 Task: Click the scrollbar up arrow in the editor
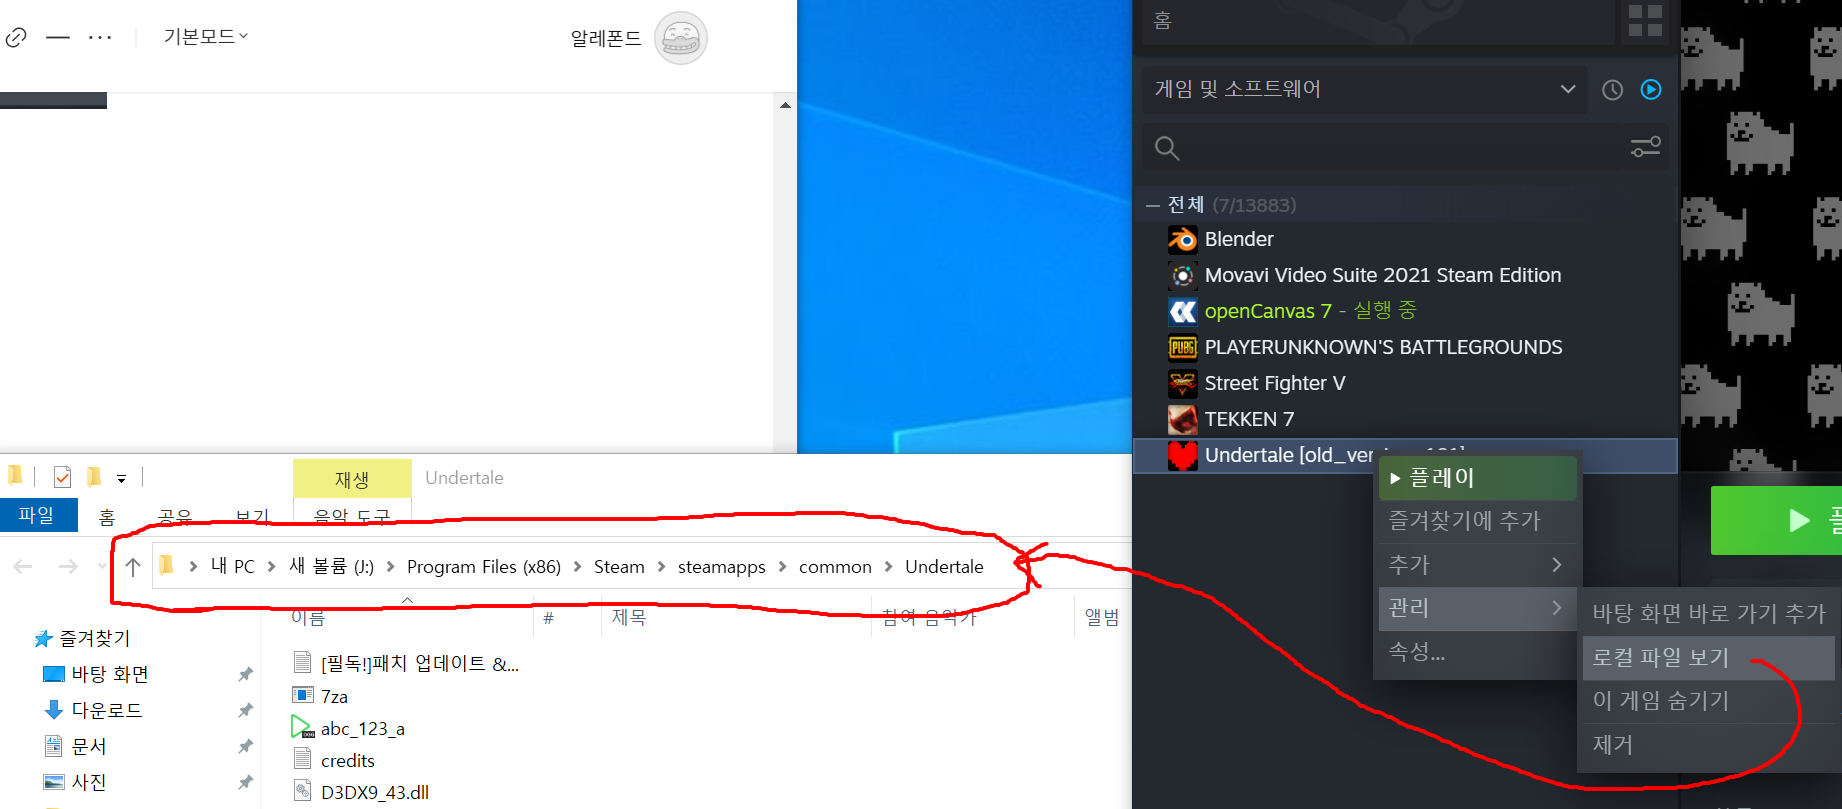tap(785, 105)
